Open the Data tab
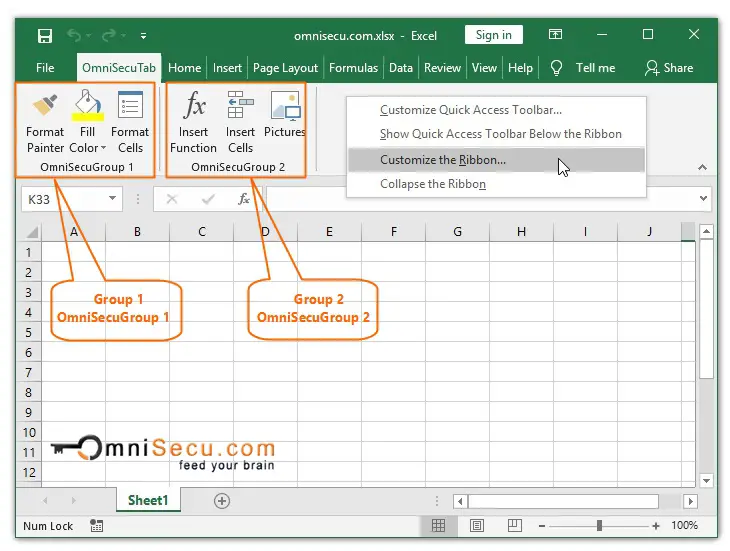 [x=401, y=68]
